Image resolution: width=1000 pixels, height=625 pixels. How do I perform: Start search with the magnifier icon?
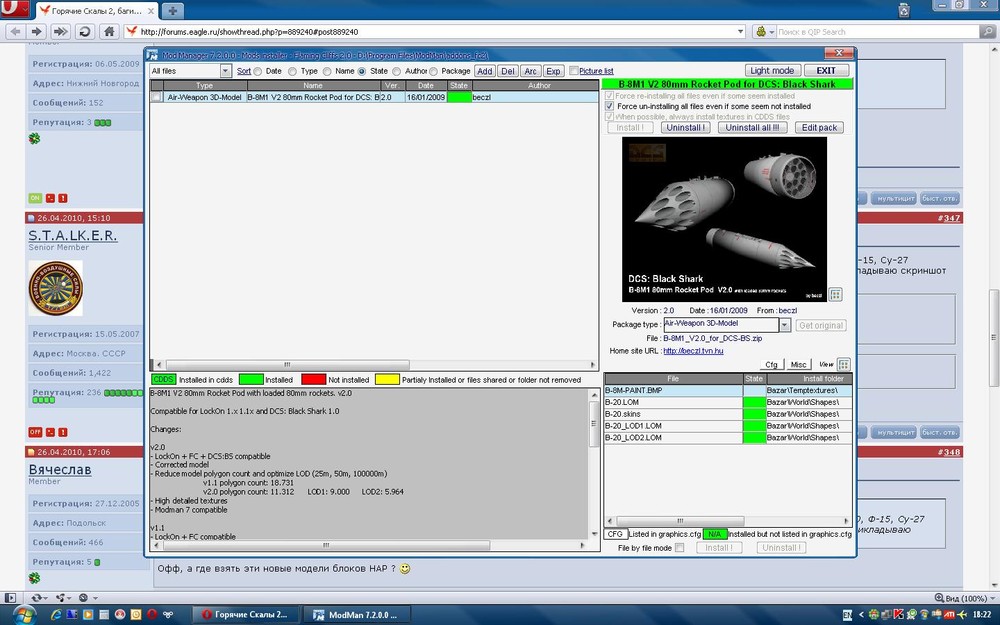pyautogui.click(x=987, y=31)
